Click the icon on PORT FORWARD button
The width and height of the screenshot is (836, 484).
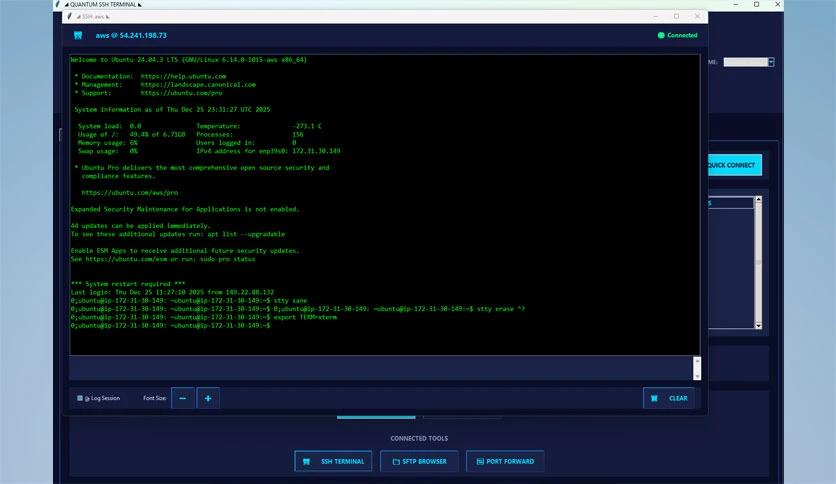(x=480, y=462)
